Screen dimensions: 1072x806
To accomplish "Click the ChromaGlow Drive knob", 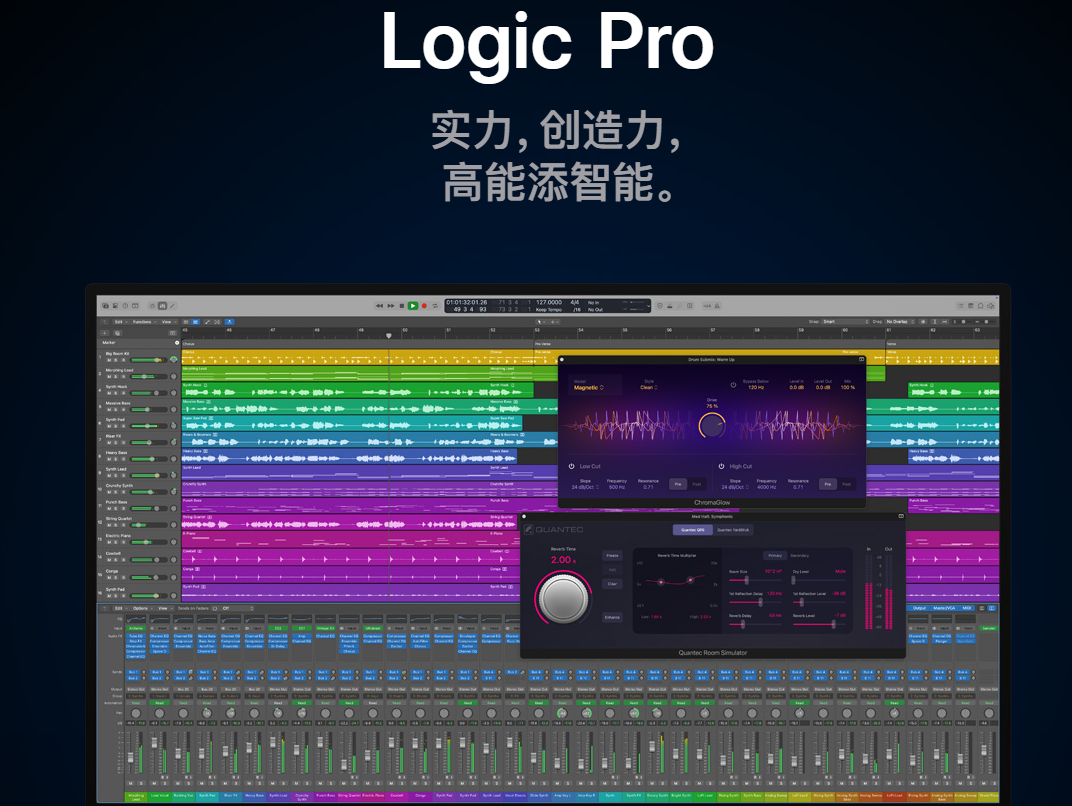I will coord(712,426).
